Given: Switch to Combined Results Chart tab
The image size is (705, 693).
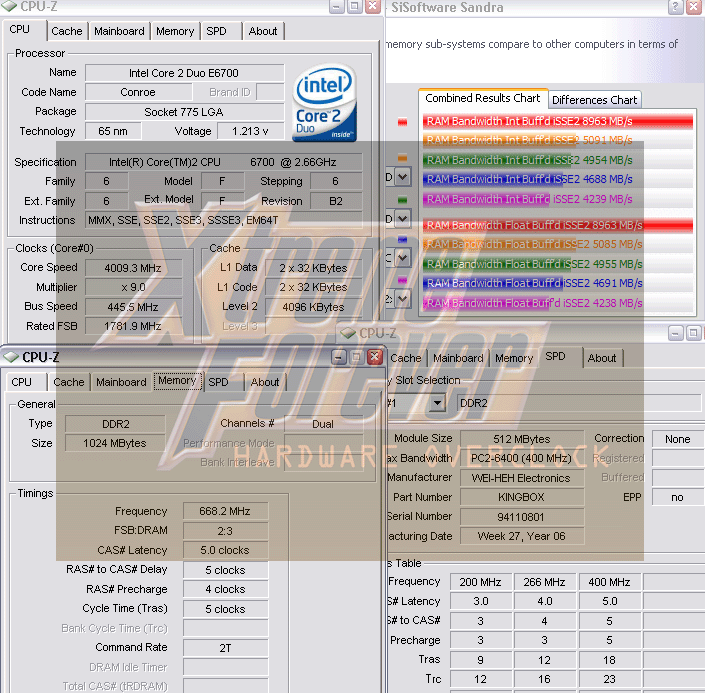Looking at the screenshot, I should coord(482,98).
